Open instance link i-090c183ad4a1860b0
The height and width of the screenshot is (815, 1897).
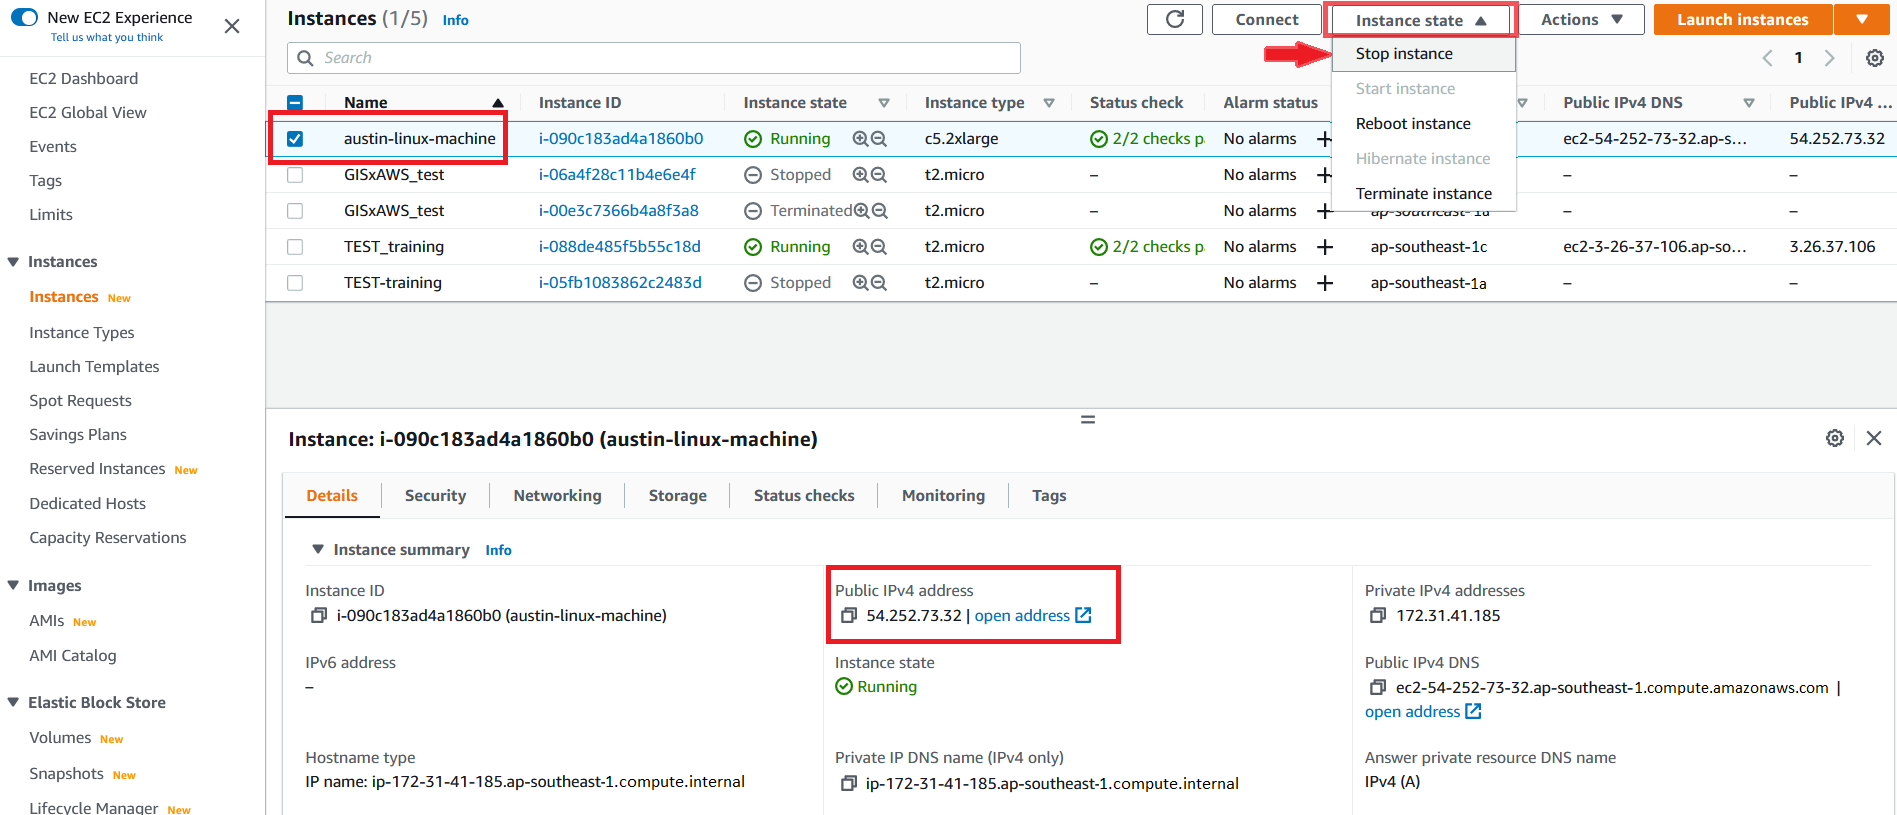point(621,139)
